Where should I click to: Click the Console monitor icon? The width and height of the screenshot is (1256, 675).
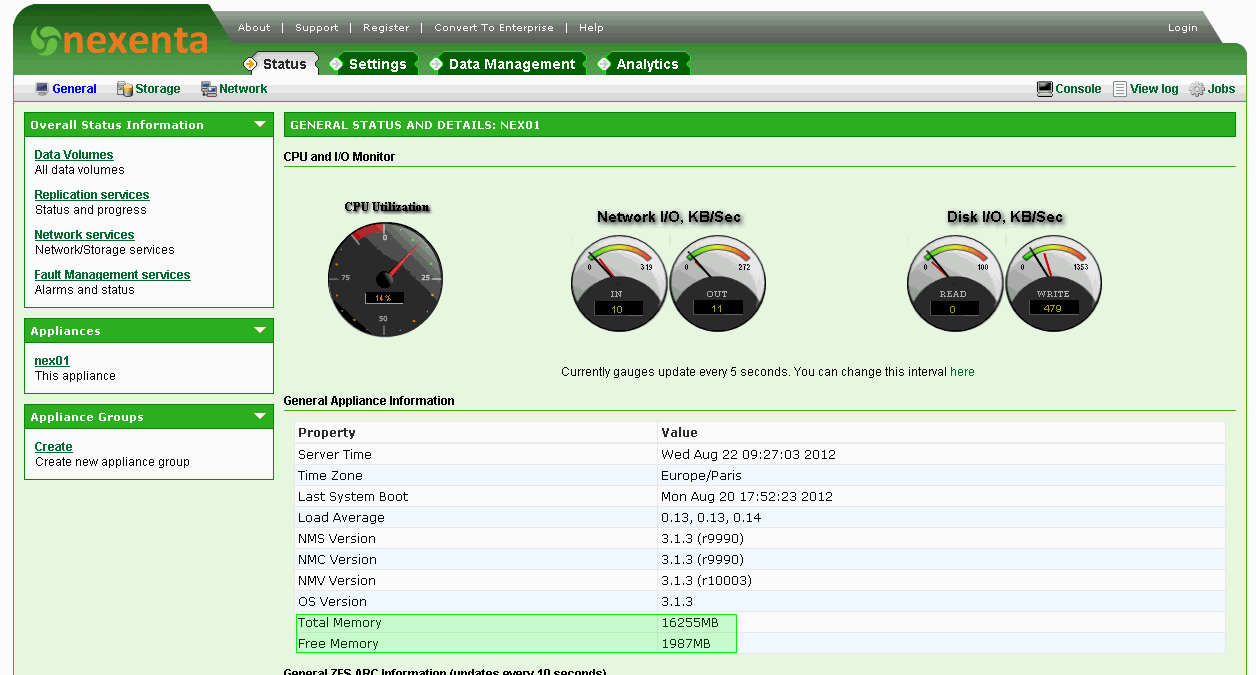(1045, 89)
